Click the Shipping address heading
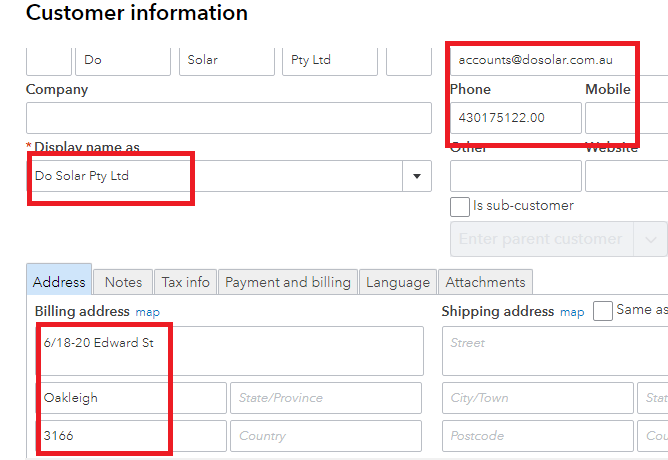Screen dimensions: 668x460 (498, 311)
